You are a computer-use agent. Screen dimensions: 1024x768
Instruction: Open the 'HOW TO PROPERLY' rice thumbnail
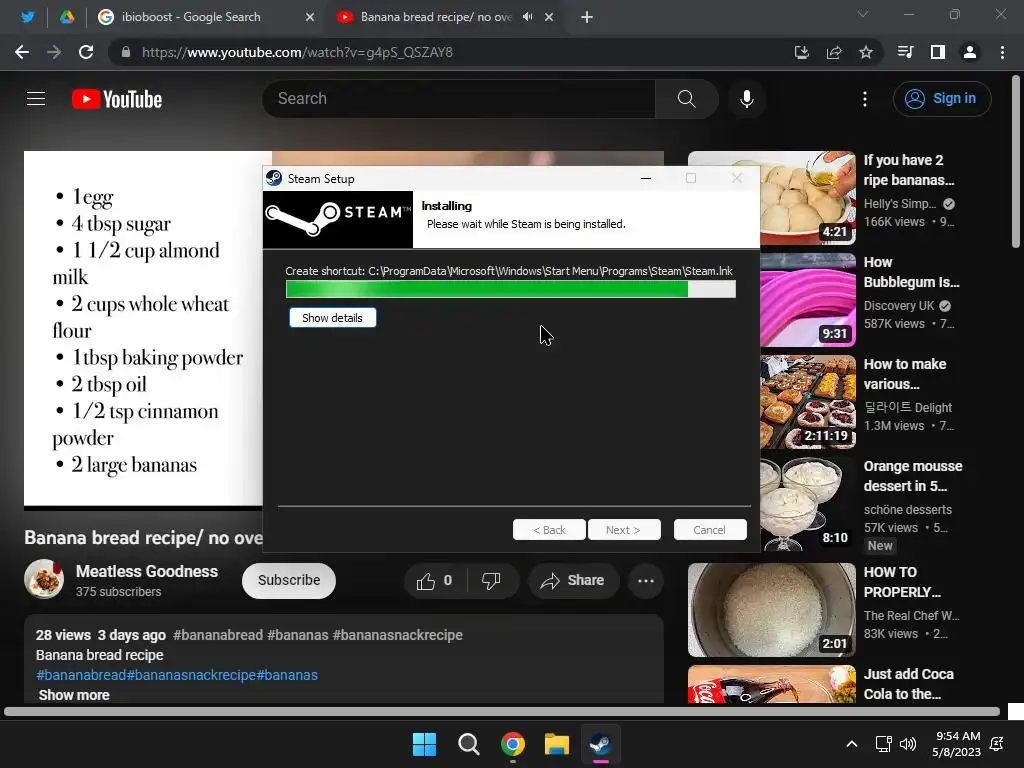[771, 610]
